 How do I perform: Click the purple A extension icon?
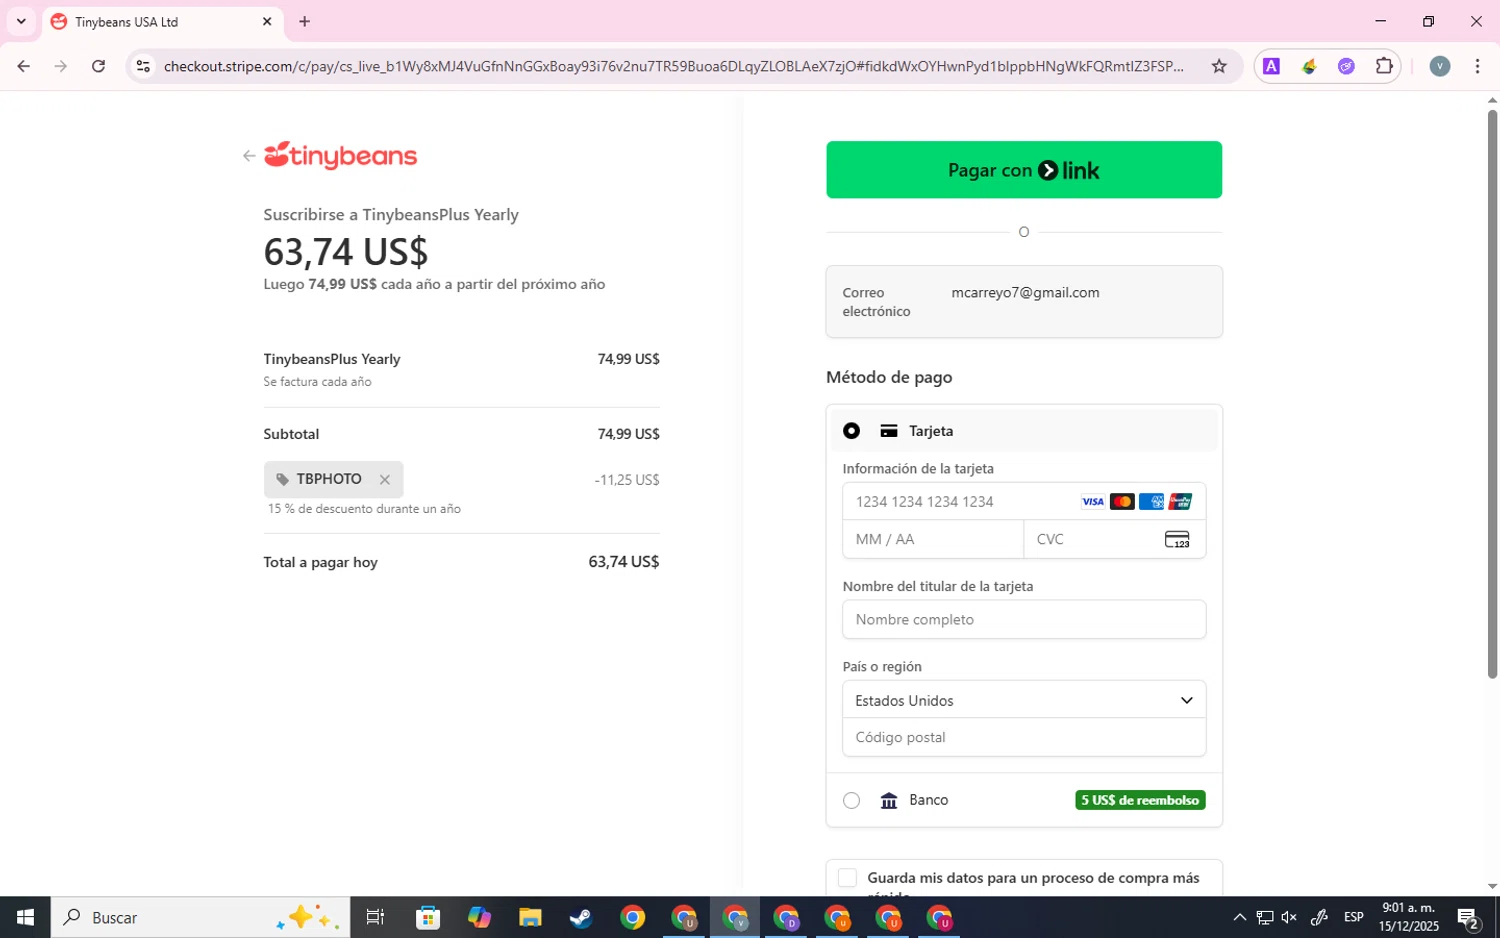(x=1271, y=66)
